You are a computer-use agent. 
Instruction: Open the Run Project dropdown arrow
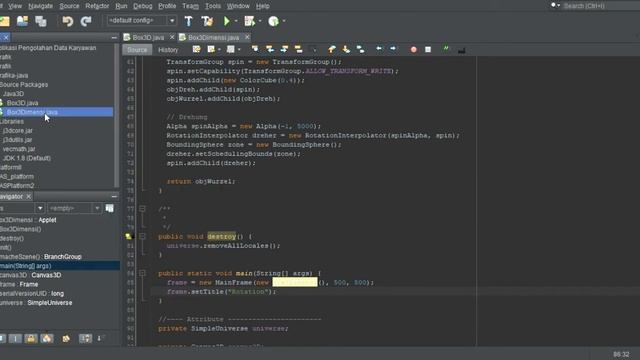[236, 21]
